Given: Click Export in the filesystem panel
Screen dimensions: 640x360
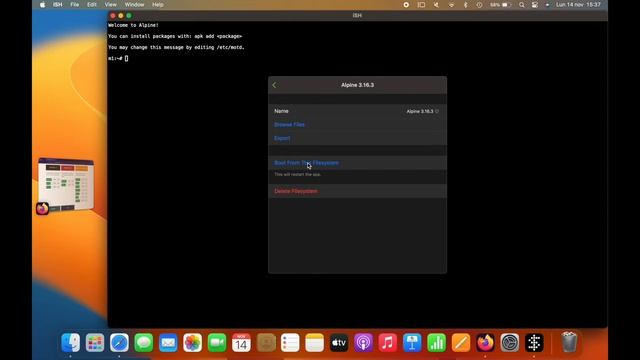Looking at the screenshot, I should 282,138.
